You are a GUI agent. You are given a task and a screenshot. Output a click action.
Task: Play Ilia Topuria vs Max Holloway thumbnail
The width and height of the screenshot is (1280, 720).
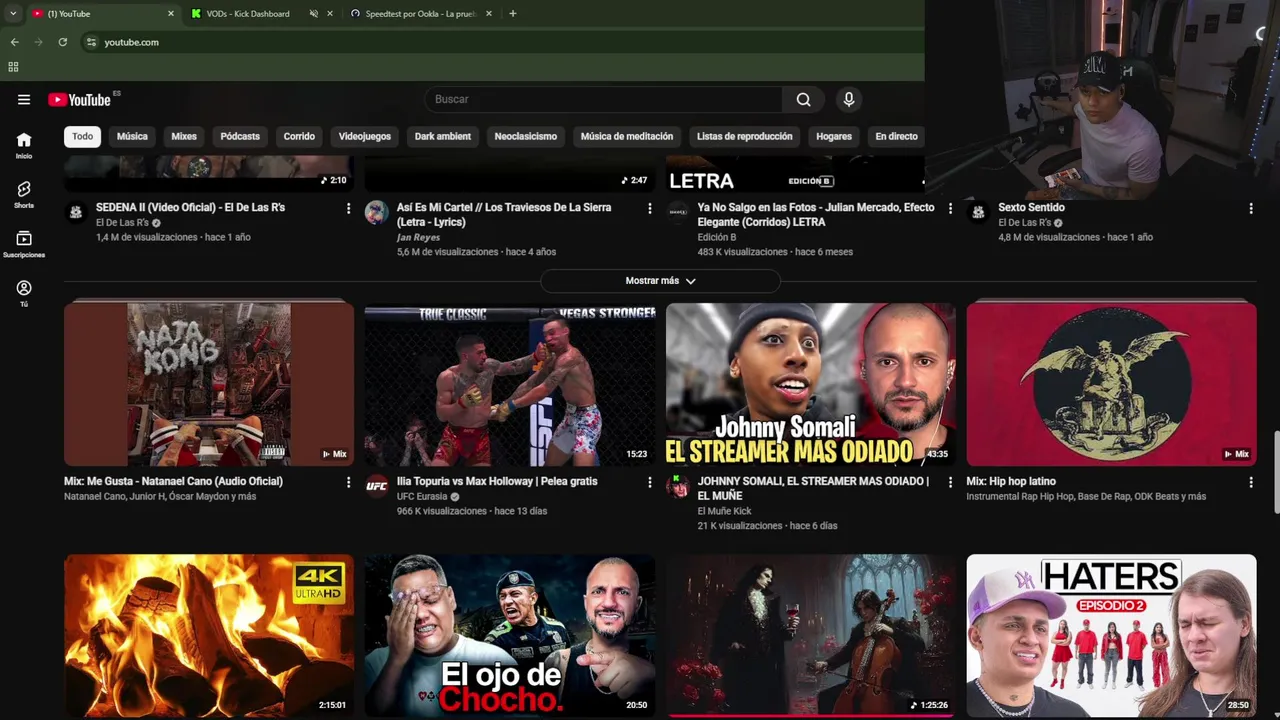[510, 385]
